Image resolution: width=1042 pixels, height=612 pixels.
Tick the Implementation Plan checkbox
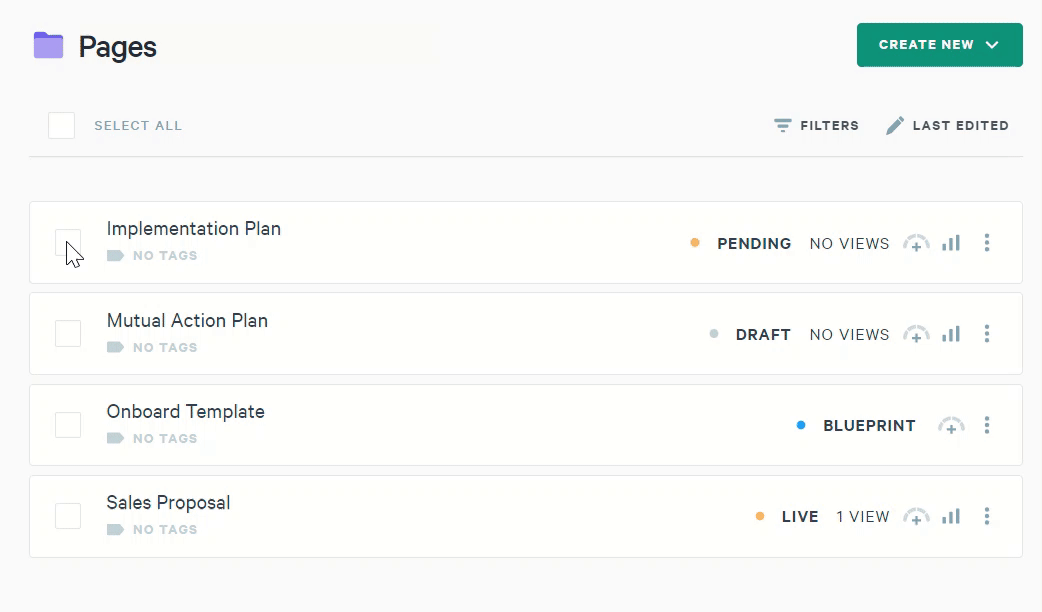[x=68, y=243]
